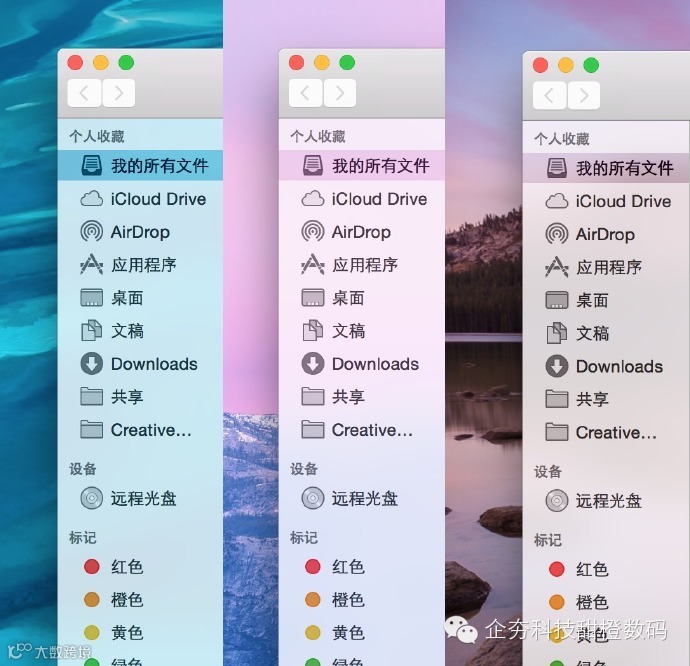690x666 pixels.
Task: Click the back arrow in the mountain-lake Finder window
Action: point(549,95)
